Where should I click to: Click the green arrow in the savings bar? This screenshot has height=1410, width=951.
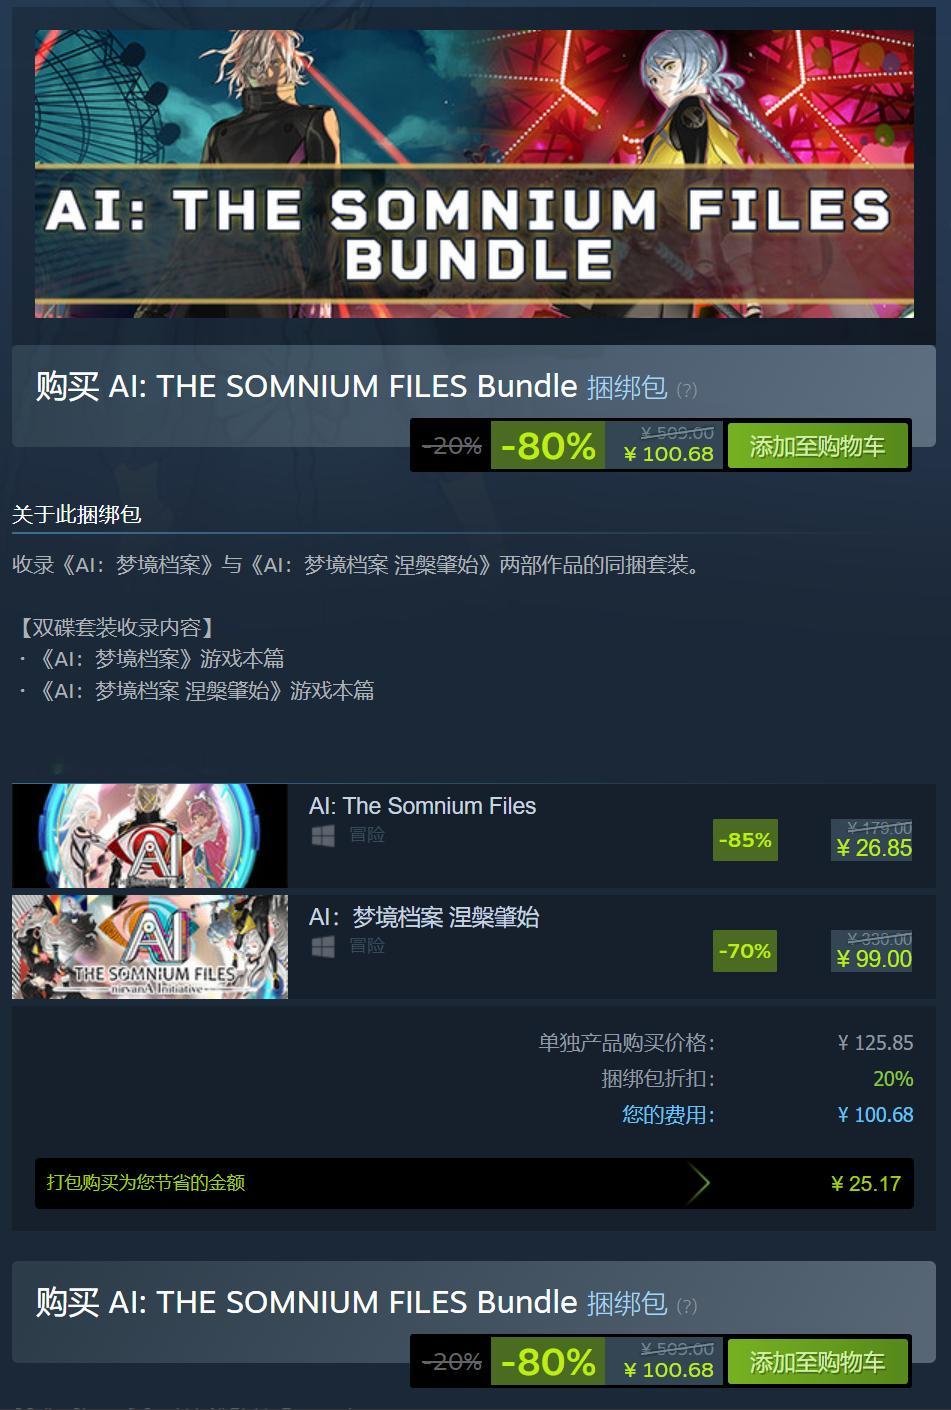(699, 1183)
